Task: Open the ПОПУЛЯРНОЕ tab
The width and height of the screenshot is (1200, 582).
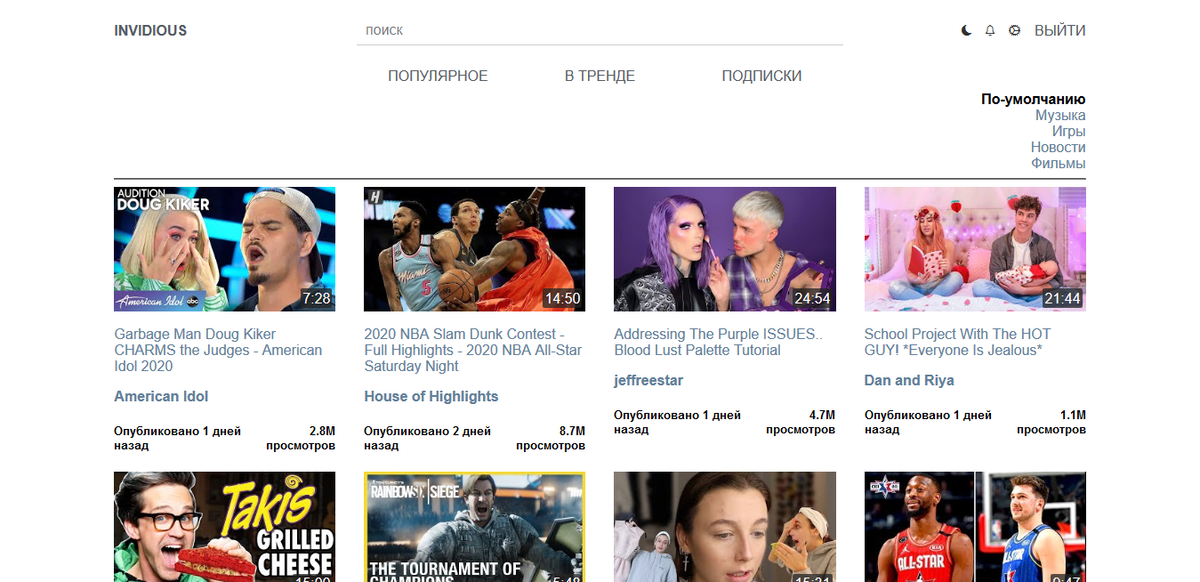Action: coord(438,76)
